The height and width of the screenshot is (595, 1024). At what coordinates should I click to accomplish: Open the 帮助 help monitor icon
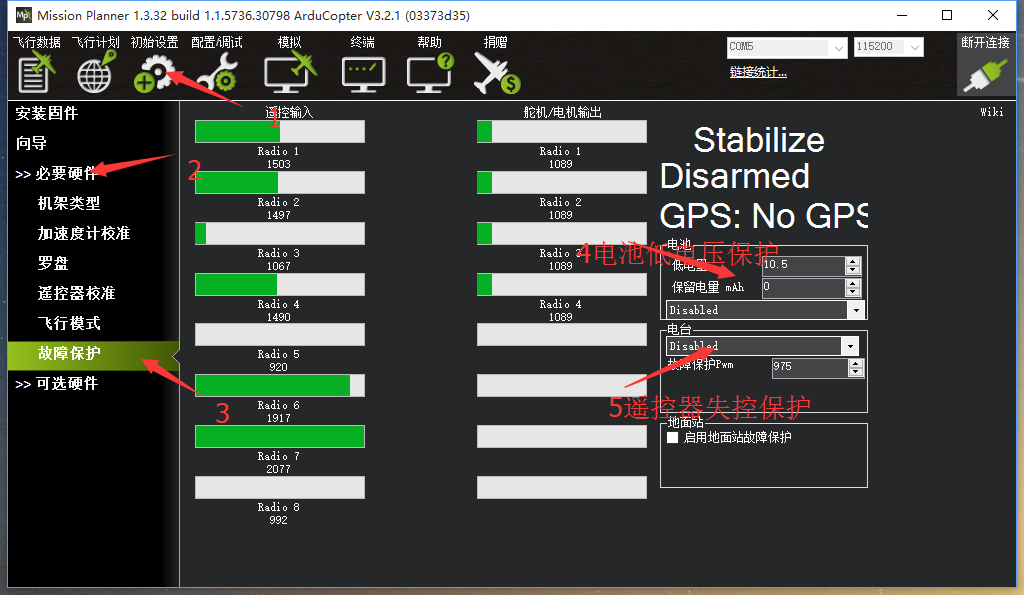pyautogui.click(x=430, y=72)
